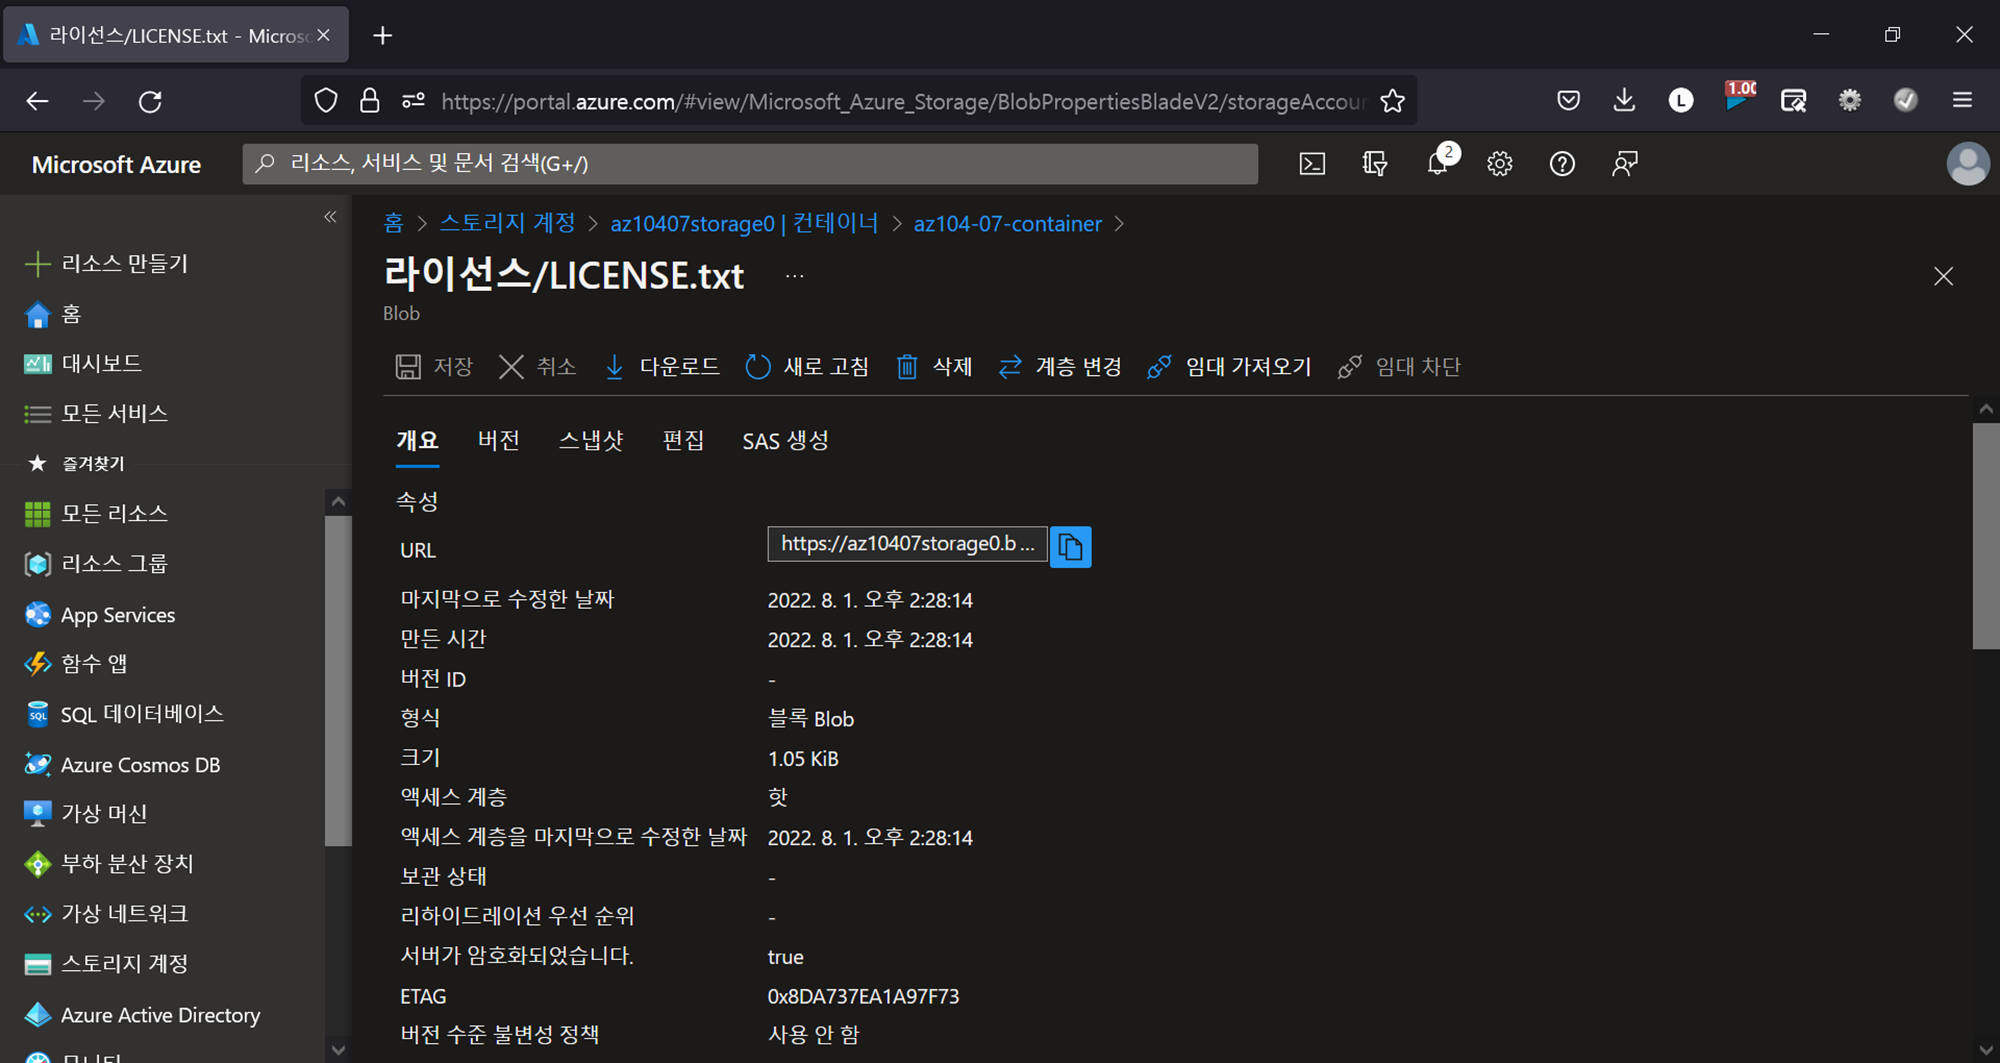Open notifications bell
Viewport: 2000px width, 1063px height.
click(1438, 164)
